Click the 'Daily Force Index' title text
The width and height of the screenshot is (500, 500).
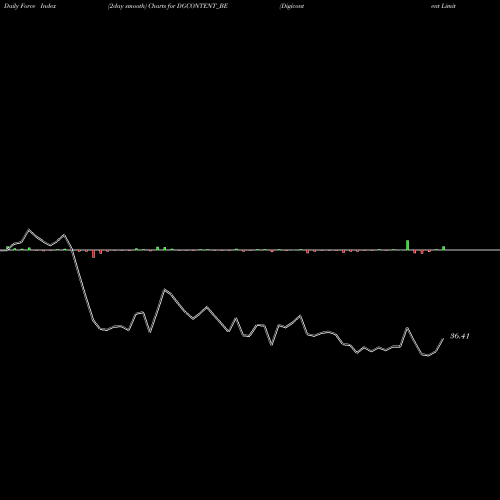(x=30, y=6)
